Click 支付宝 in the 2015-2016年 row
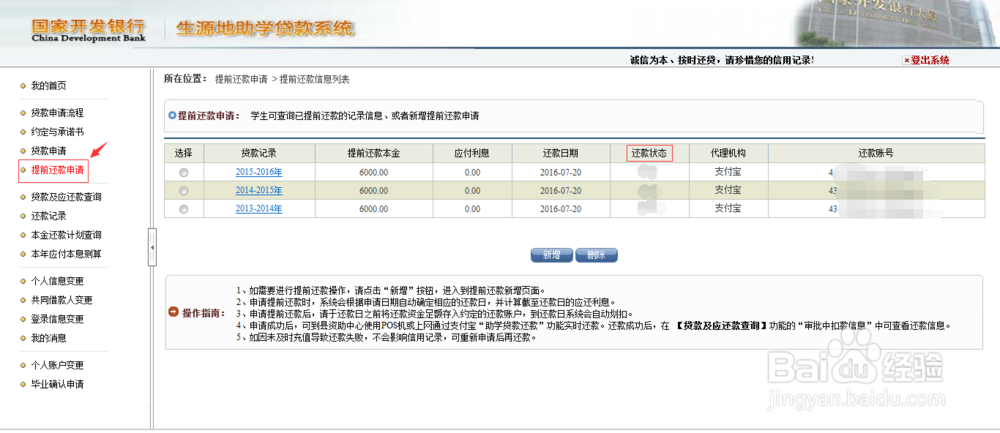This screenshot has width=1000, height=433. (x=728, y=172)
